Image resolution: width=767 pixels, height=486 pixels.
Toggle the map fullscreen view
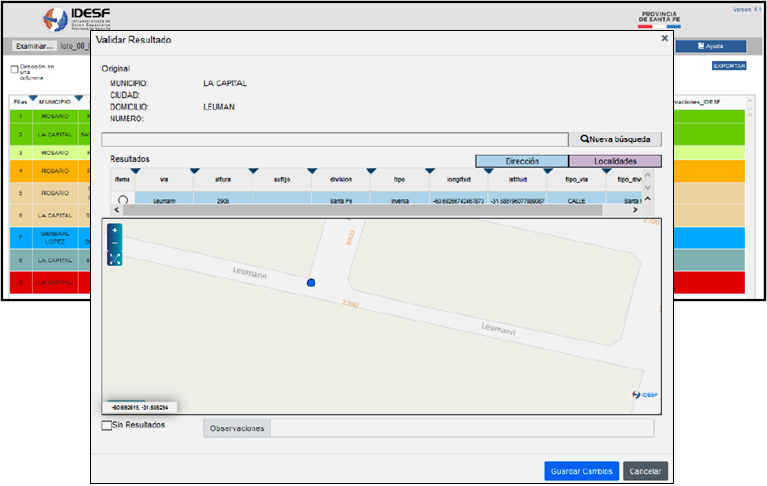coord(115,258)
